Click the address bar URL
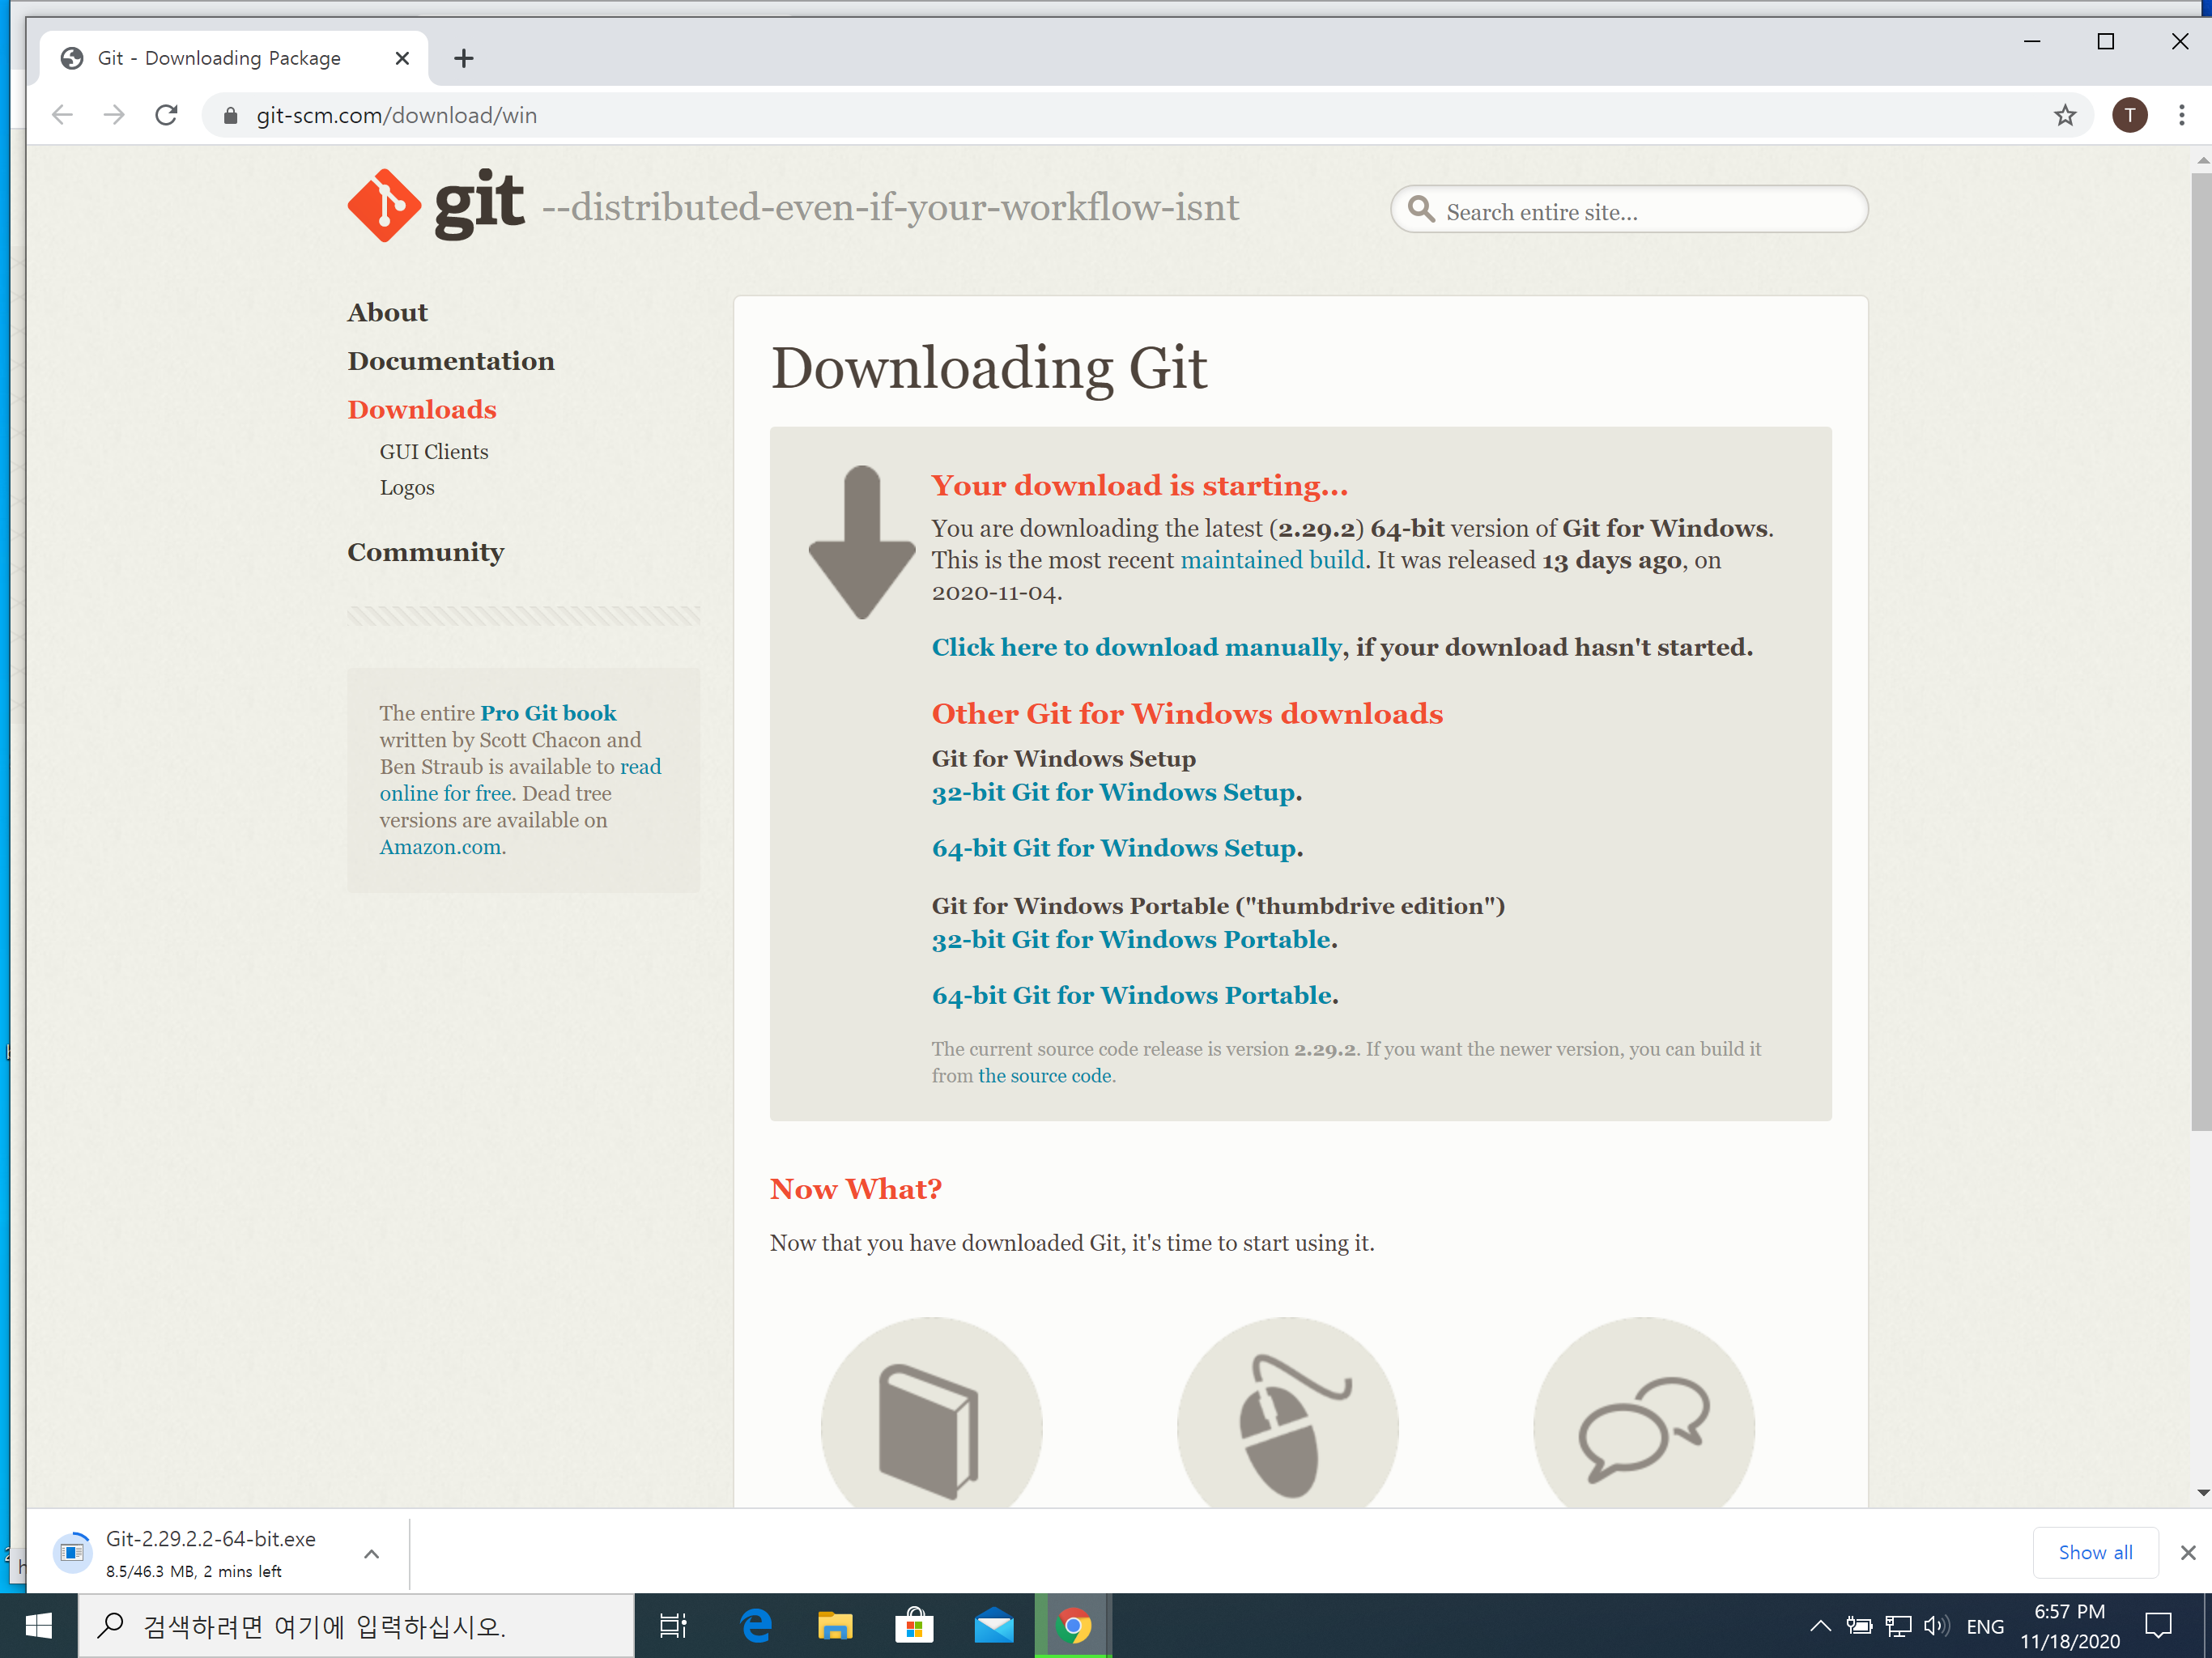The width and height of the screenshot is (2212, 1658). 396,115
